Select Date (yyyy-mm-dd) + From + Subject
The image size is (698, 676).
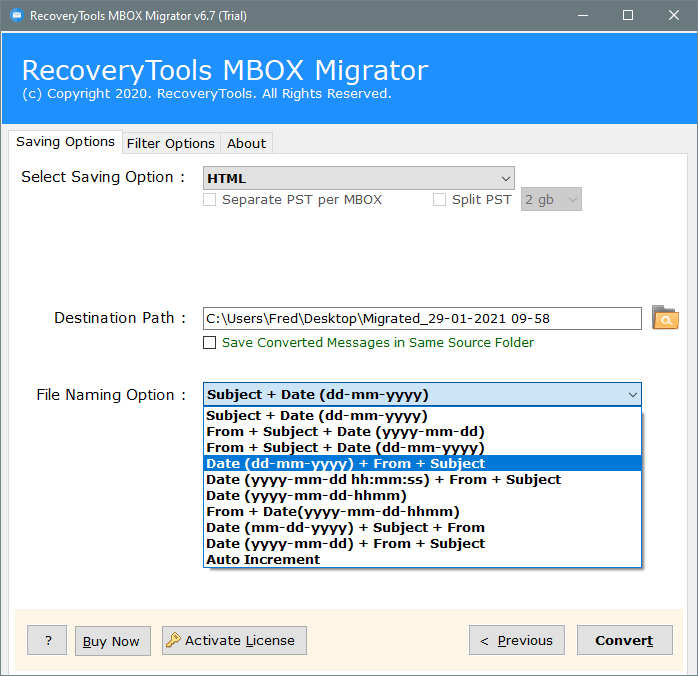pos(422,543)
